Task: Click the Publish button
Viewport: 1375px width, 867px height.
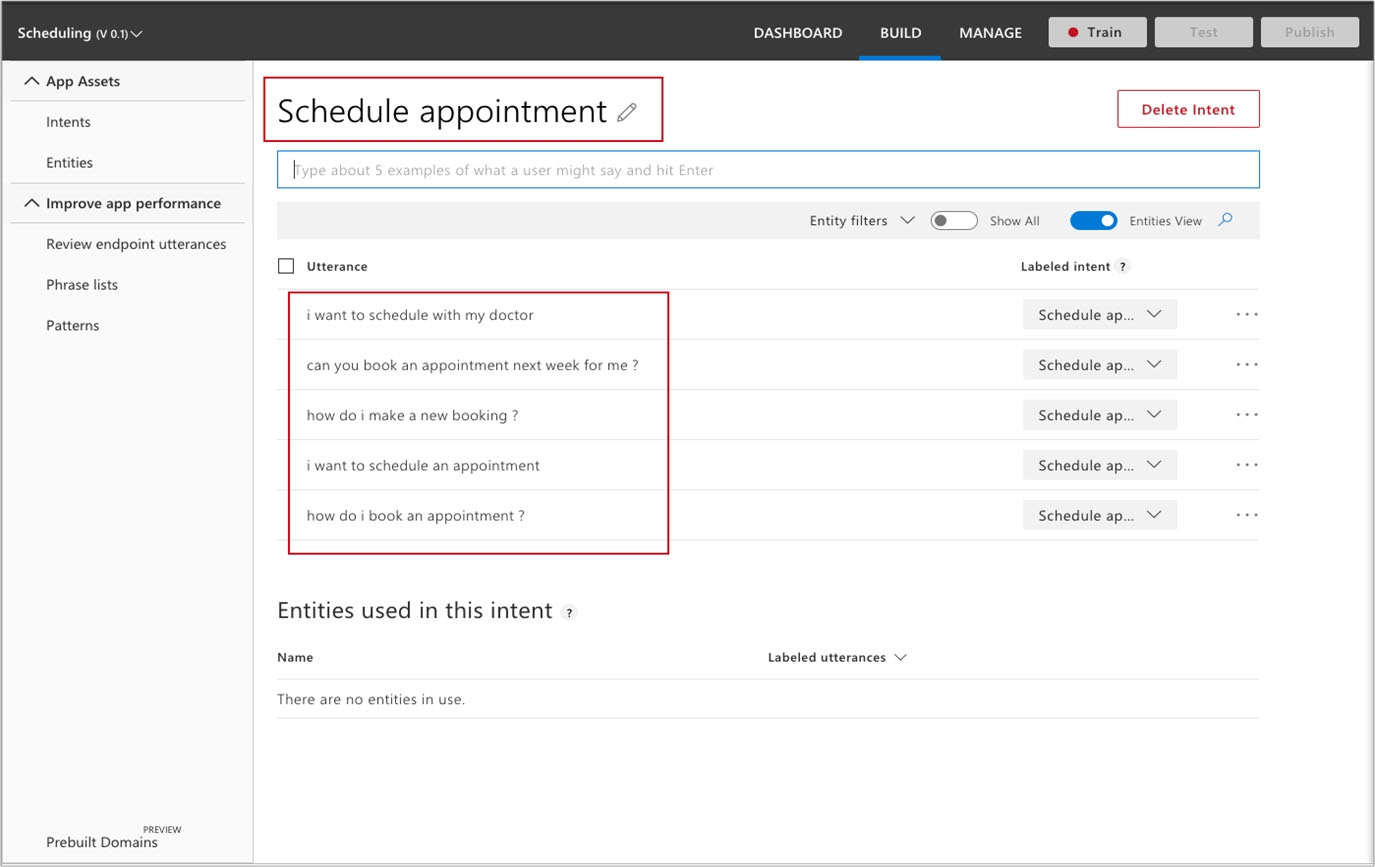Action: (1309, 32)
